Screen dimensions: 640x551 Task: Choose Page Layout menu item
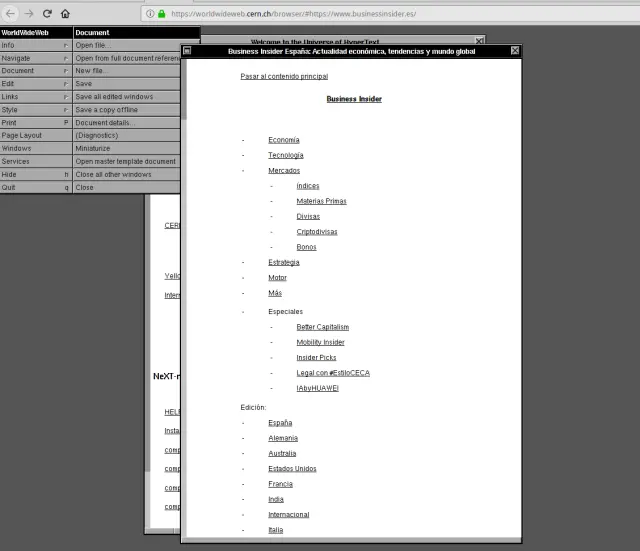pos(36,135)
